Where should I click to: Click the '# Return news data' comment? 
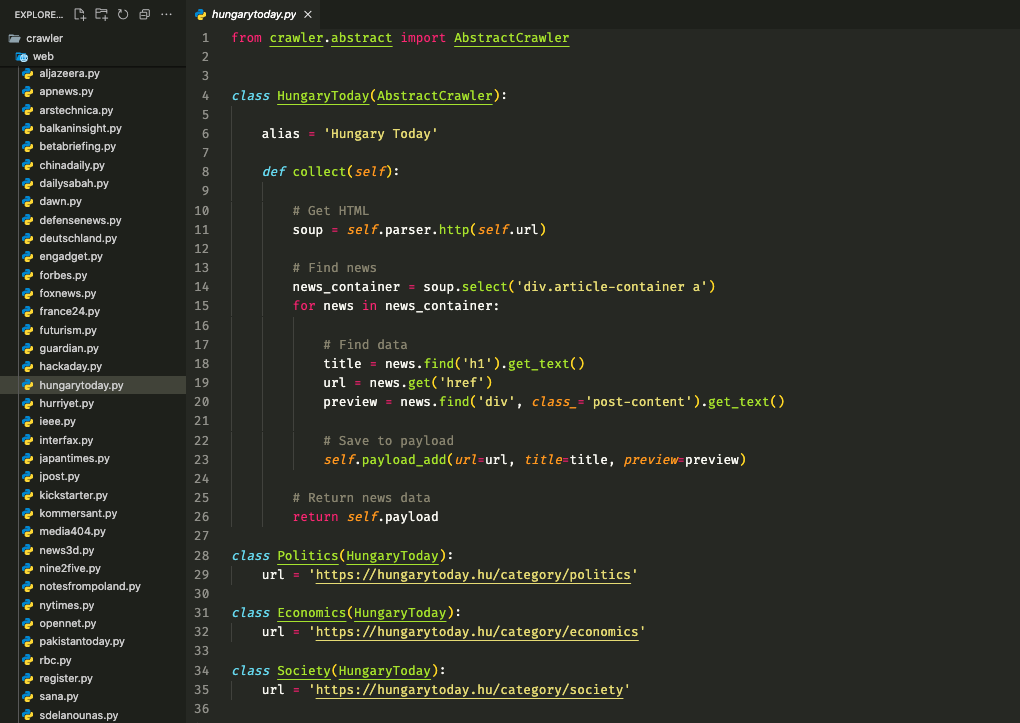pyautogui.click(x=362, y=498)
